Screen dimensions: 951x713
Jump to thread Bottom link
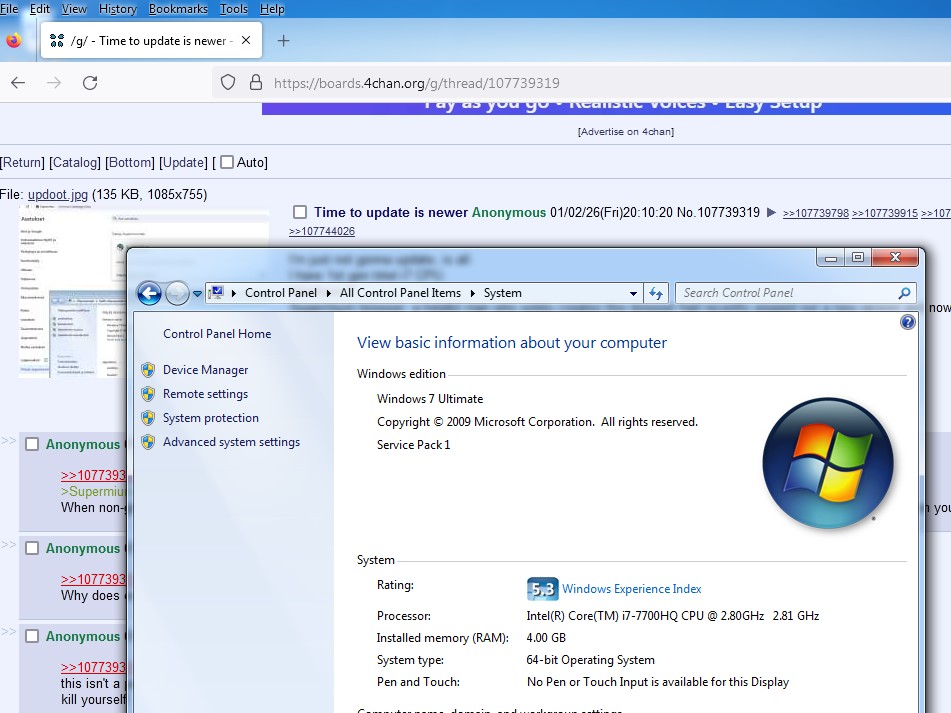click(130, 162)
